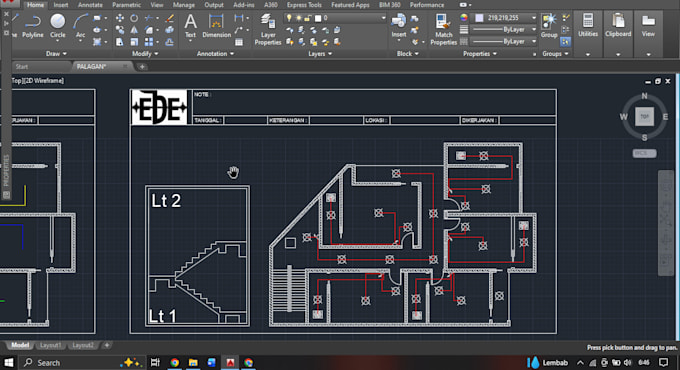
Task: Expand the Block panel
Action: (x=408, y=54)
